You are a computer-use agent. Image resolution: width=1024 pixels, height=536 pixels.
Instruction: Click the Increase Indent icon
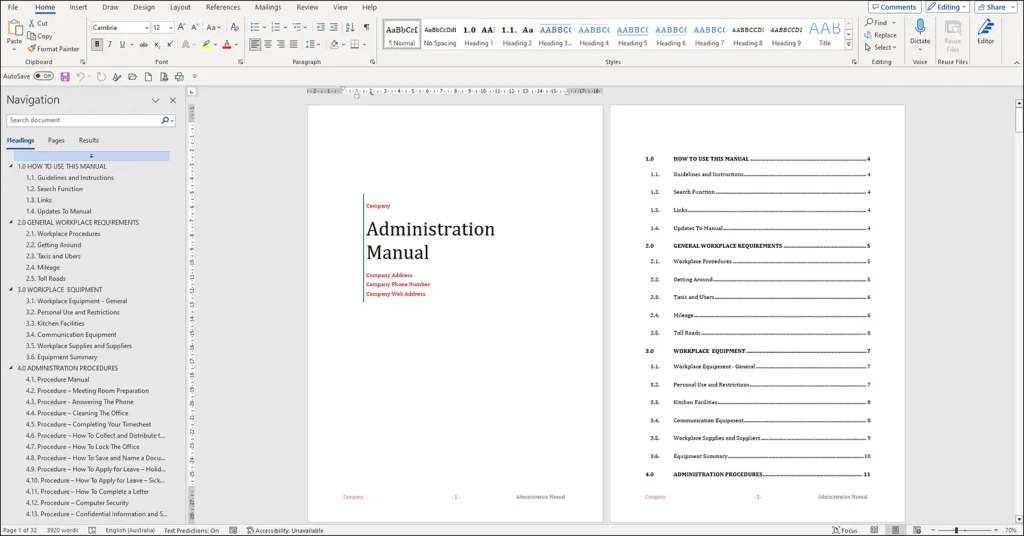333,27
